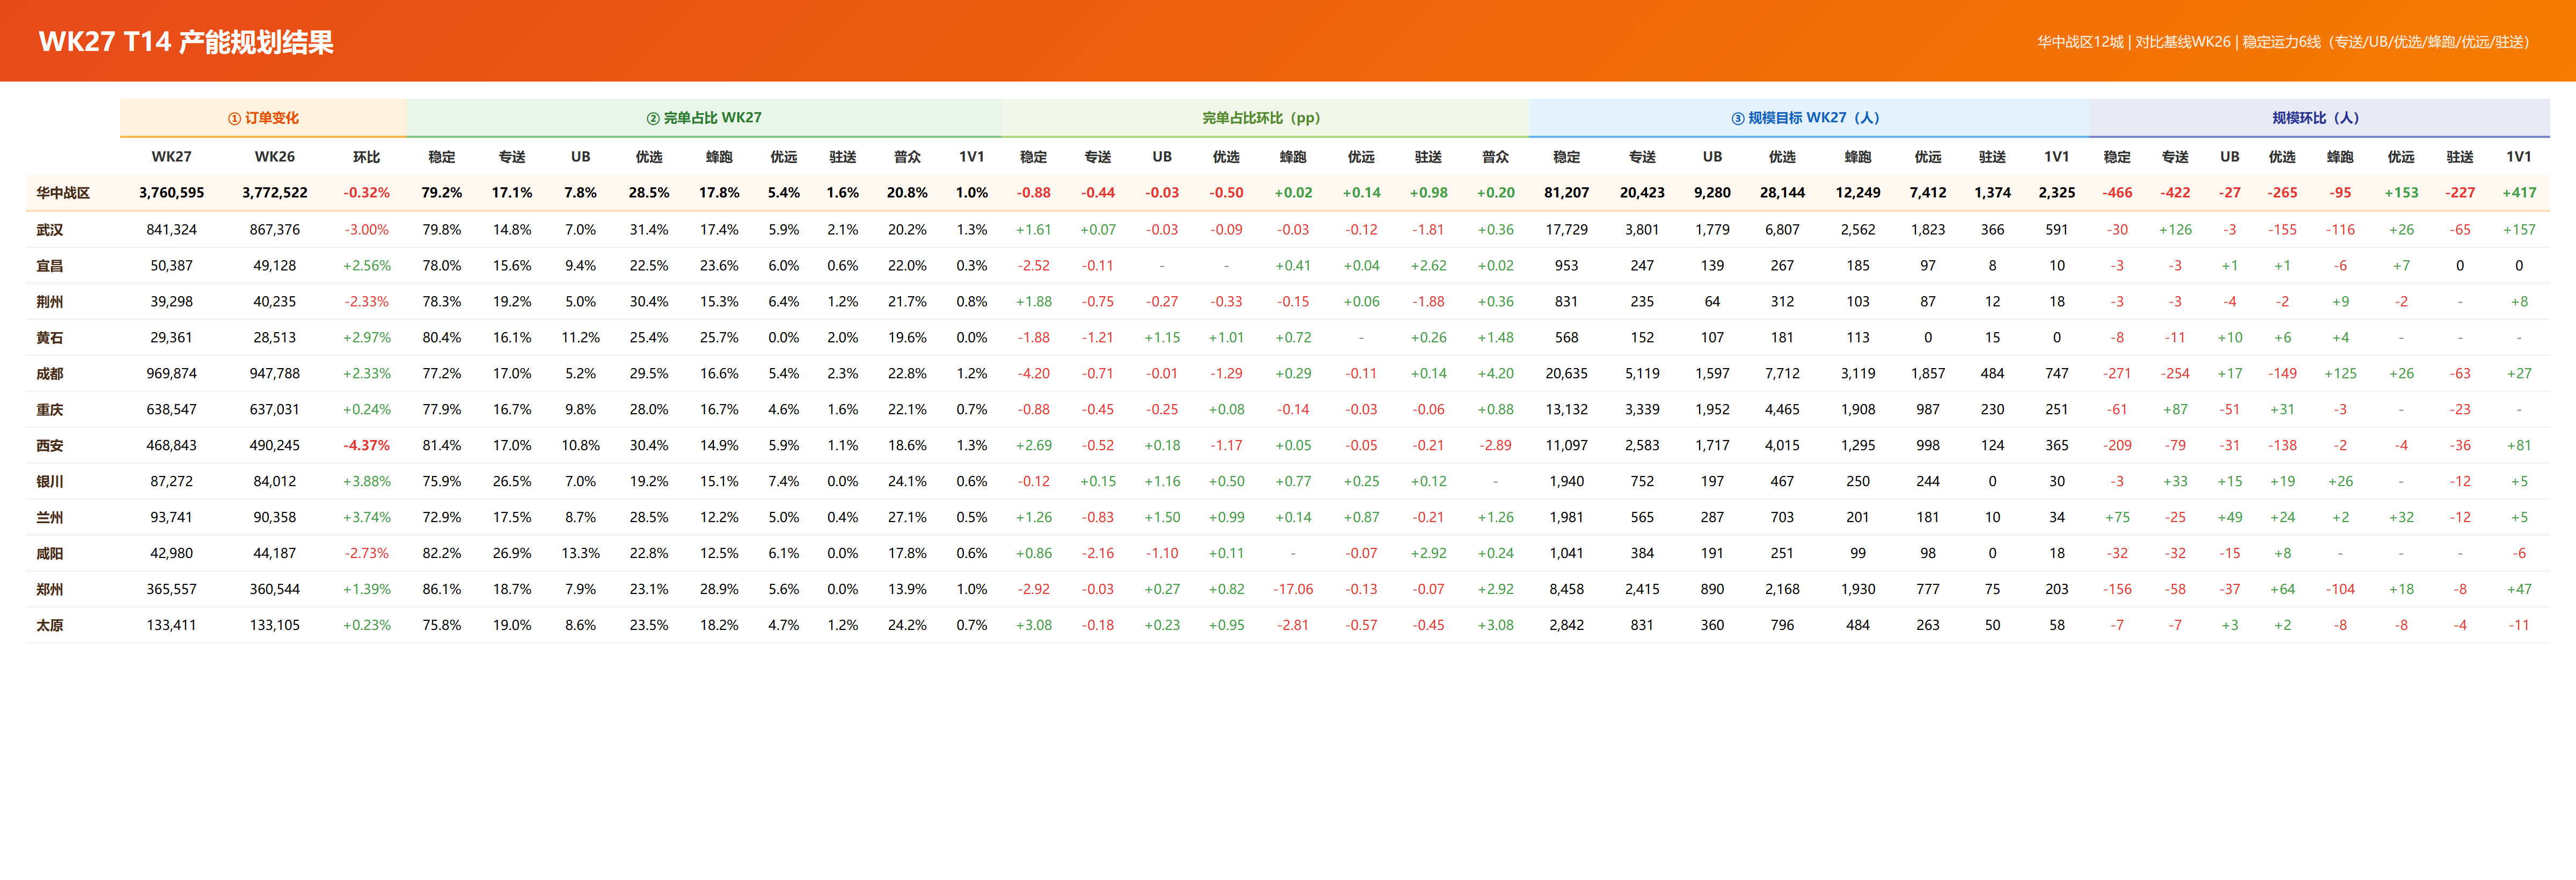Click 武汉's 稳定 scale target 17,729
2576x880 pixels.
1567,230
